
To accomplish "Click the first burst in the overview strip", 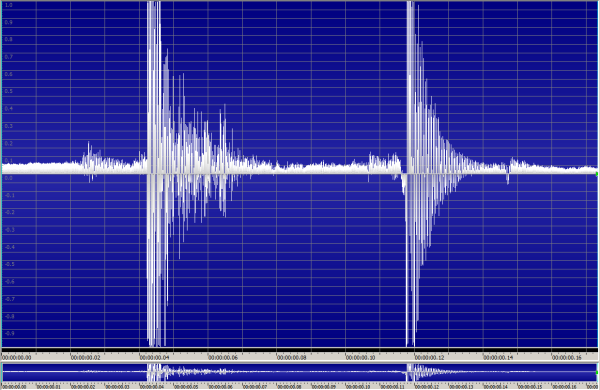I will click(157, 372).
